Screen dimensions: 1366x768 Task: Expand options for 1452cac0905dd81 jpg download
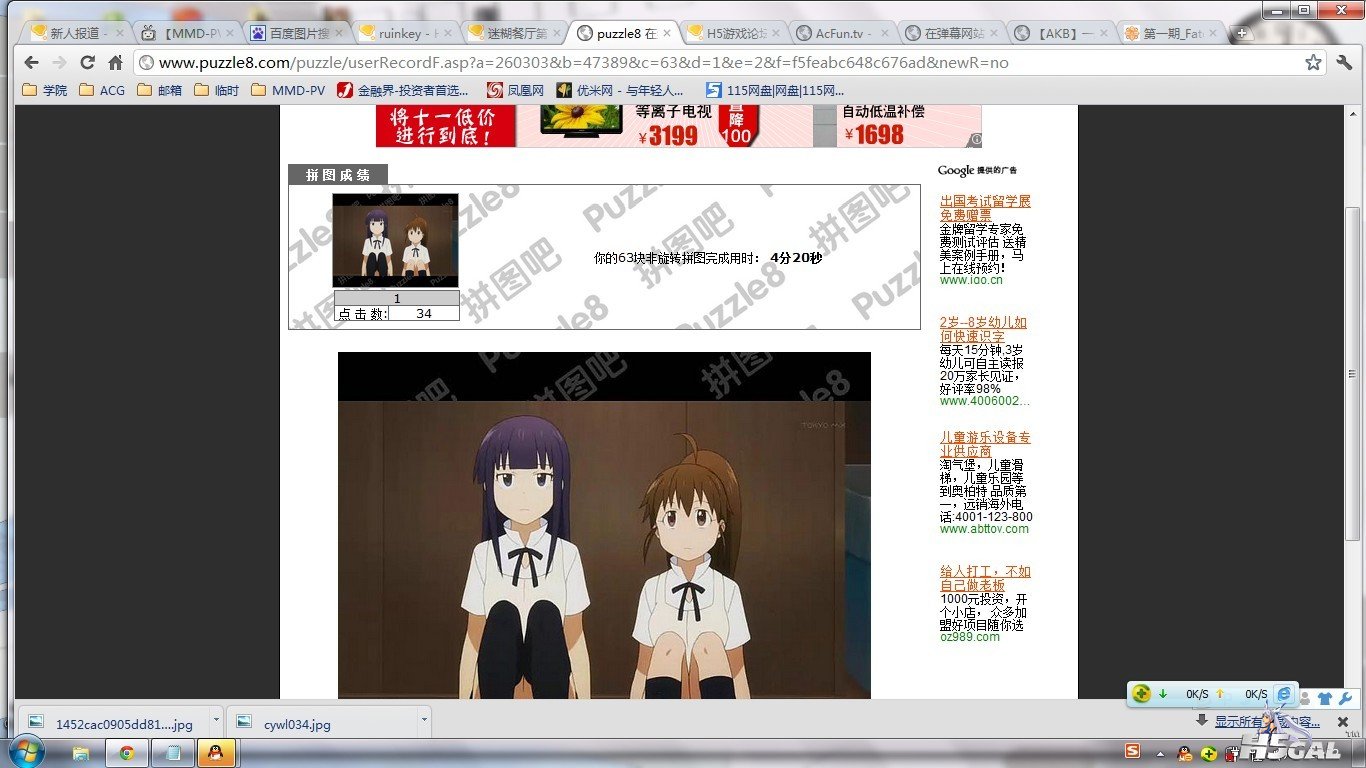pos(216,722)
